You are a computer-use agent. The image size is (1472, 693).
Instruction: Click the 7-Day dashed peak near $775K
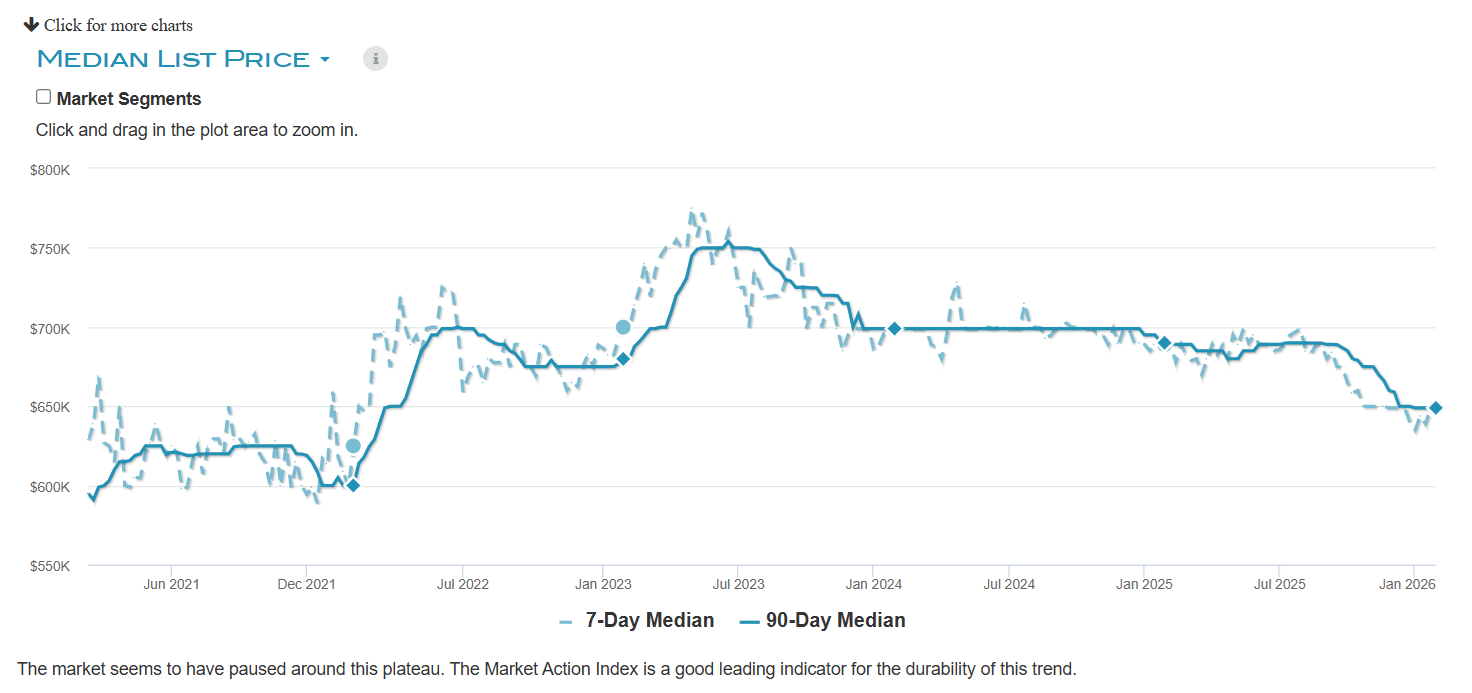[x=692, y=211]
